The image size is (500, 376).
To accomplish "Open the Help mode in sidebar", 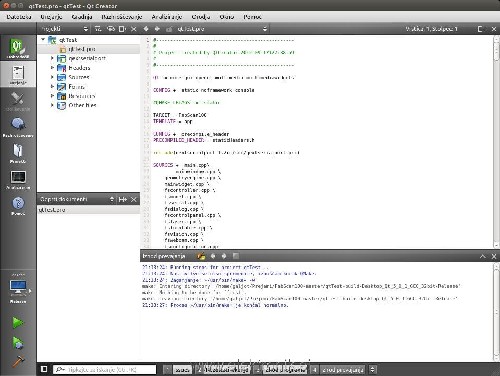I will coord(18,205).
